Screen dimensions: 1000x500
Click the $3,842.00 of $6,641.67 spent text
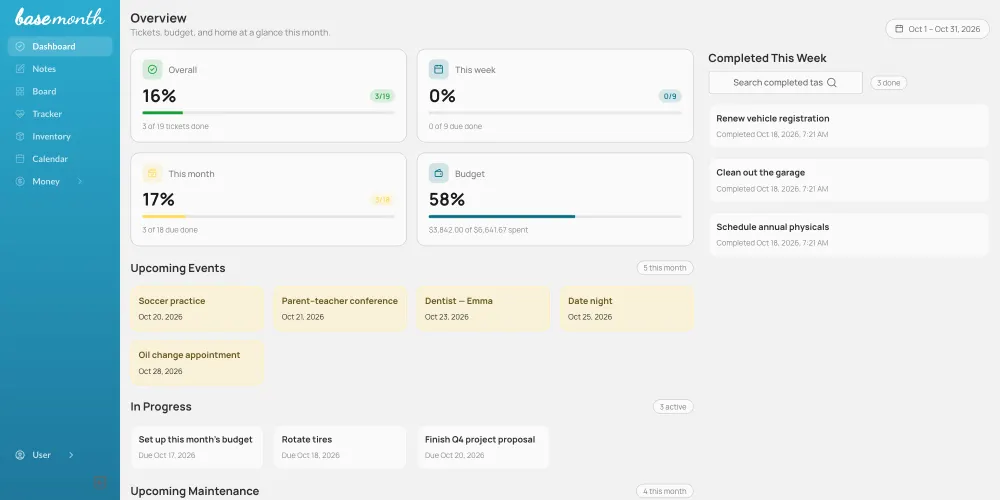pyautogui.click(x=478, y=230)
